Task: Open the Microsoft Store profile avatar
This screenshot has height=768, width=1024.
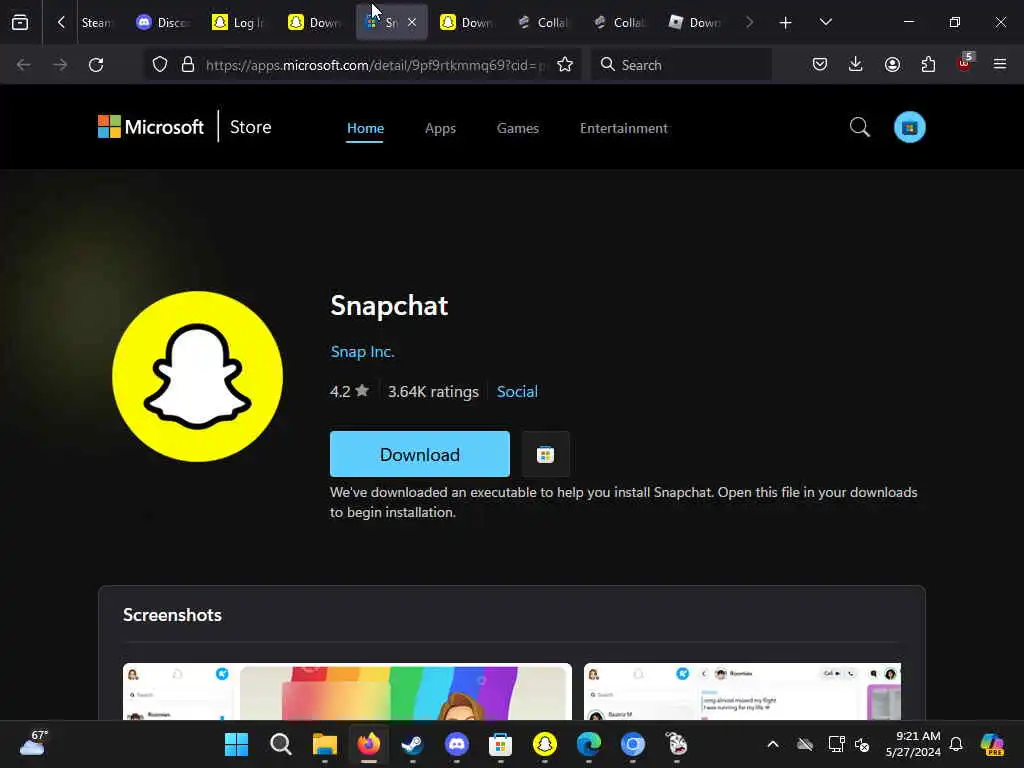Action: 909,127
